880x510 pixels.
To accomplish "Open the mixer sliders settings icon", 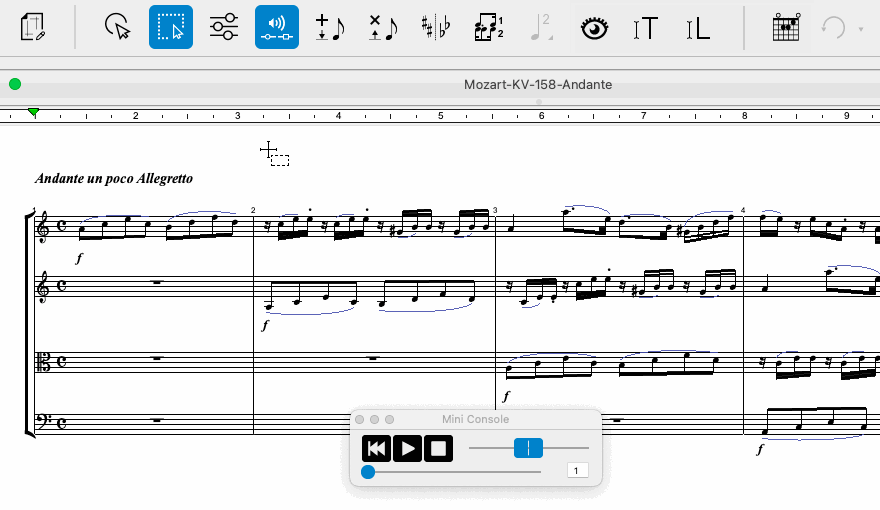I will point(224,27).
